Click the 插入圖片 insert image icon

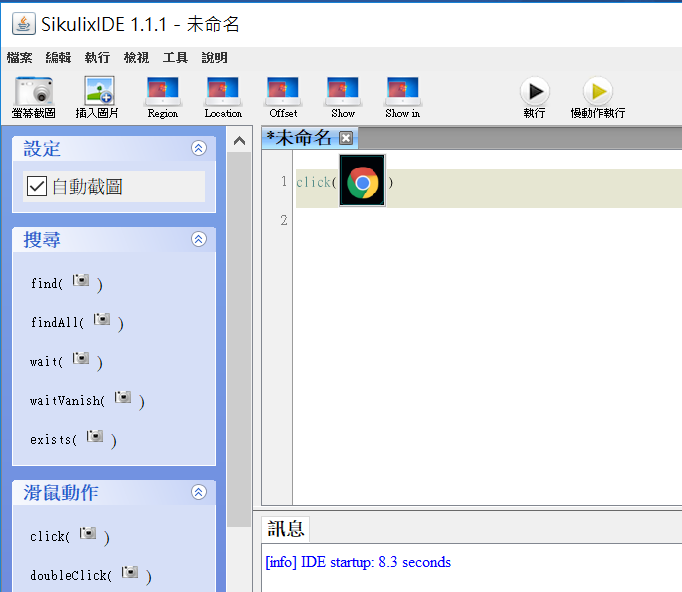(99, 90)
